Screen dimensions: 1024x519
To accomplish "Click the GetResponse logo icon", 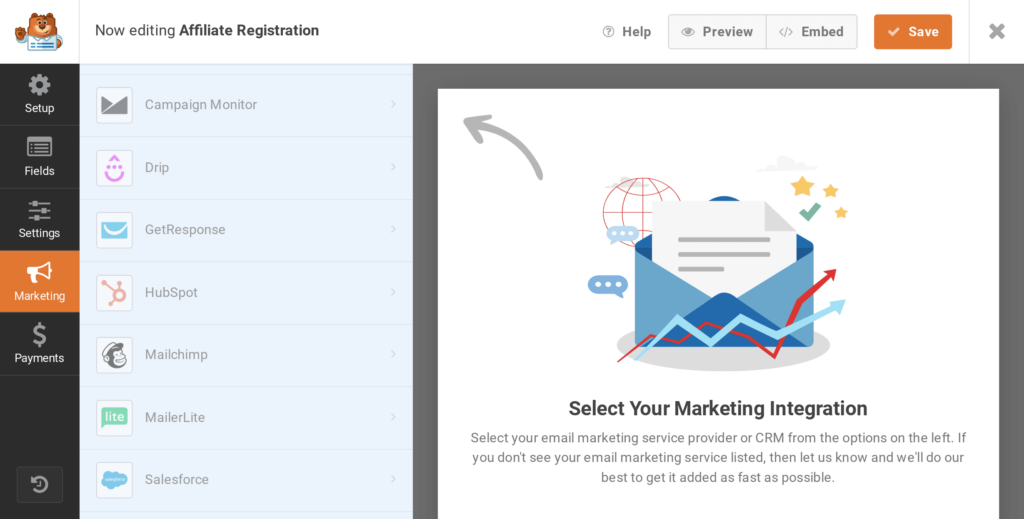I will (114, 230).
